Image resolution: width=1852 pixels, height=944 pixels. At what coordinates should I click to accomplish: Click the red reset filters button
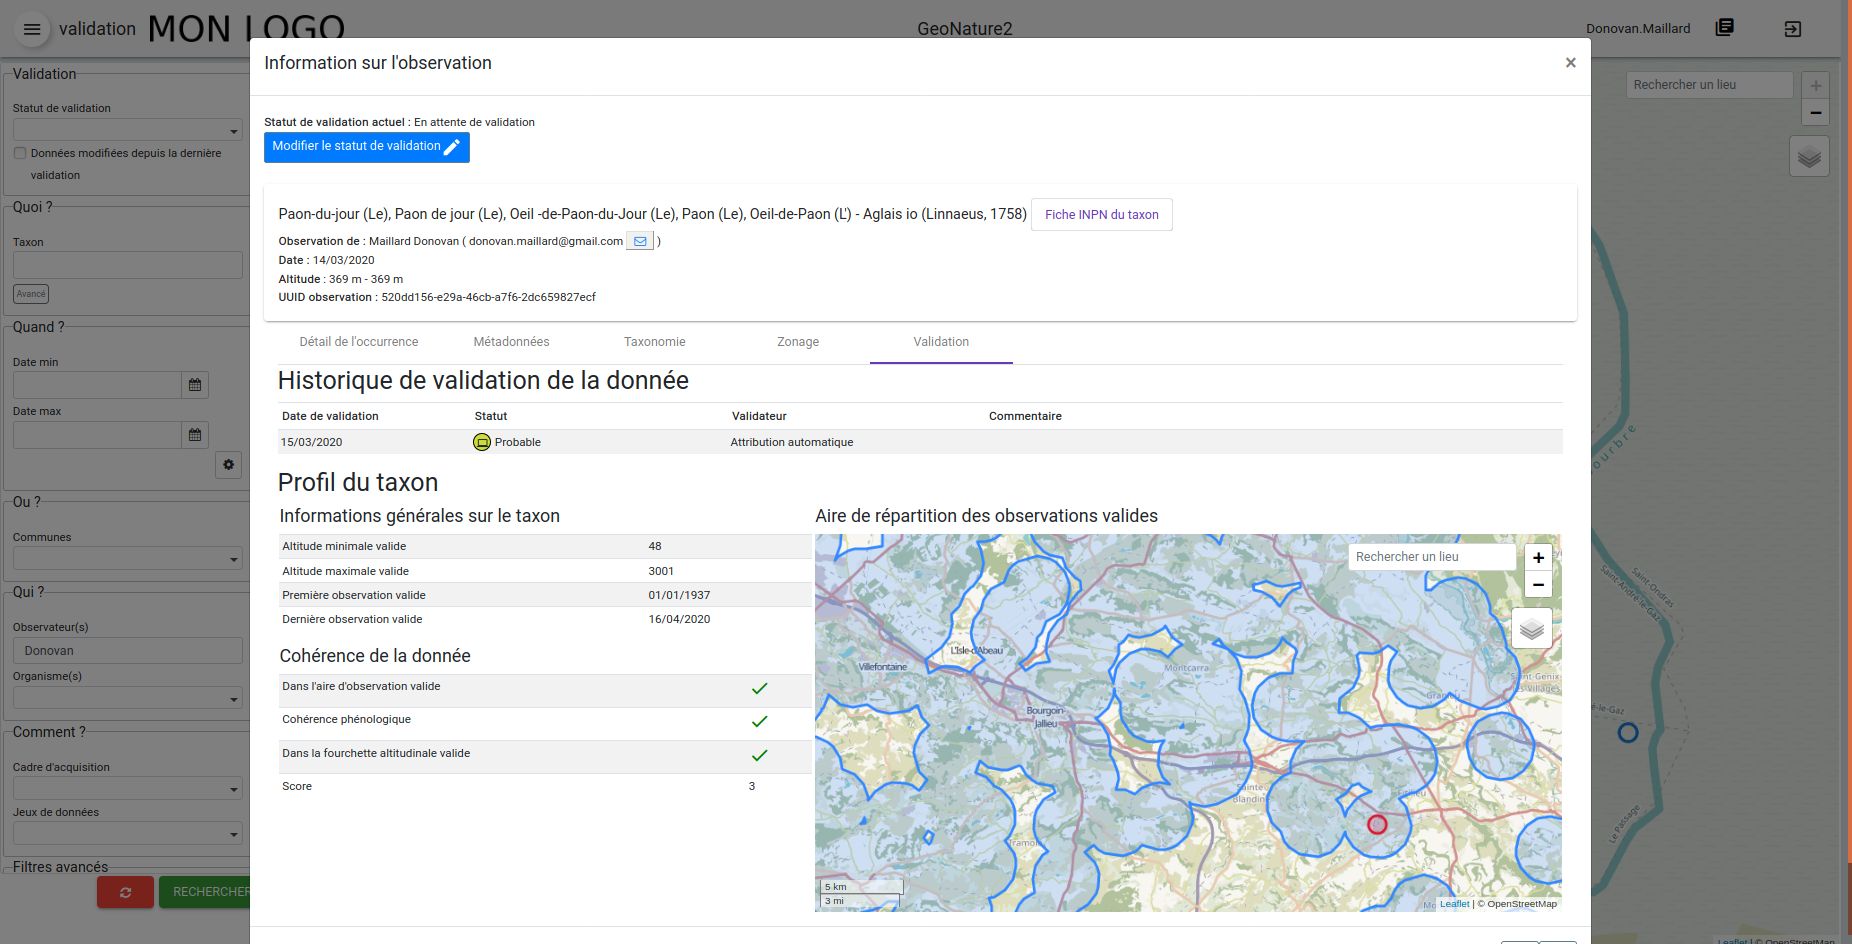coord(125,892)
